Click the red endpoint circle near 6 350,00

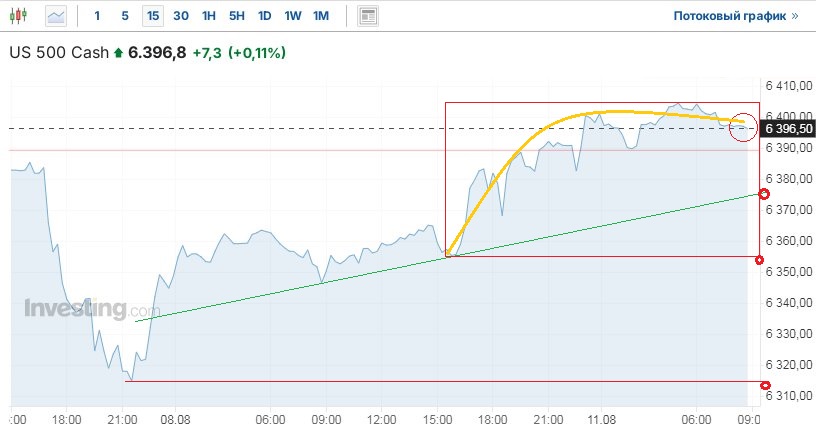click(765, 257)
